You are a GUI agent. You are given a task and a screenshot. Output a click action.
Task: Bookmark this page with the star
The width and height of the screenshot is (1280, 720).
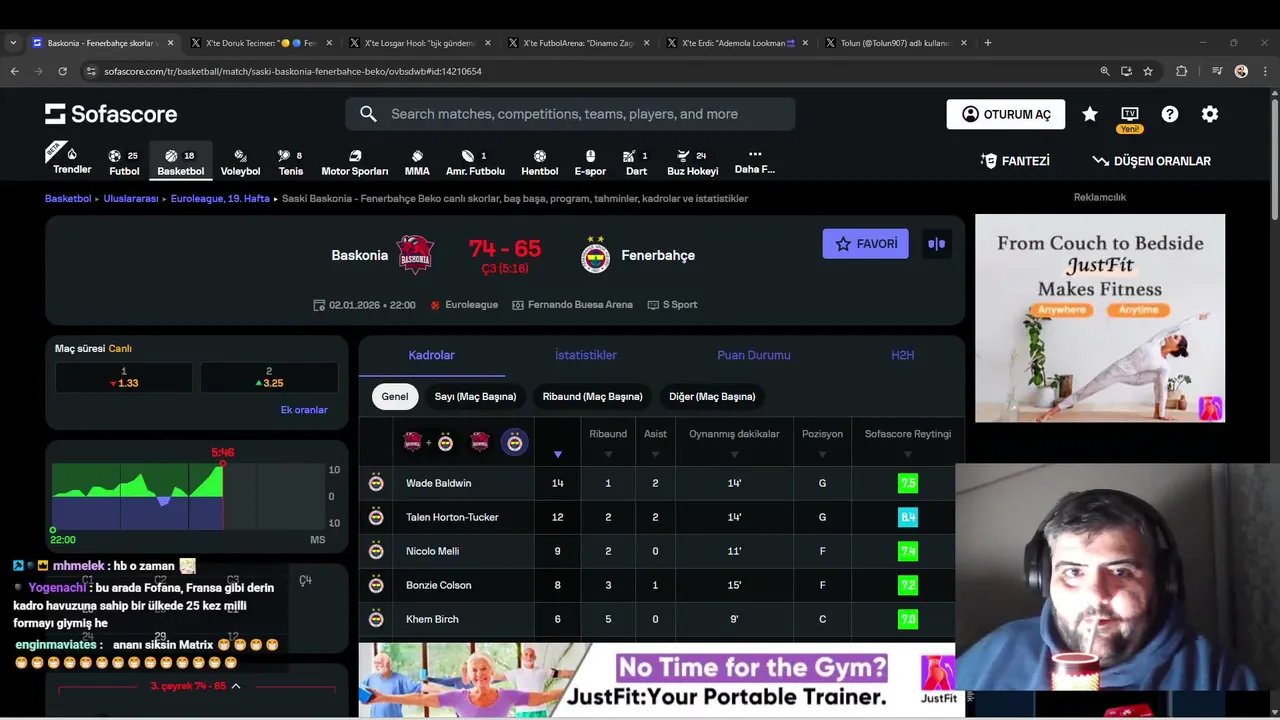pyautogui.click(x=1148, y=71)
